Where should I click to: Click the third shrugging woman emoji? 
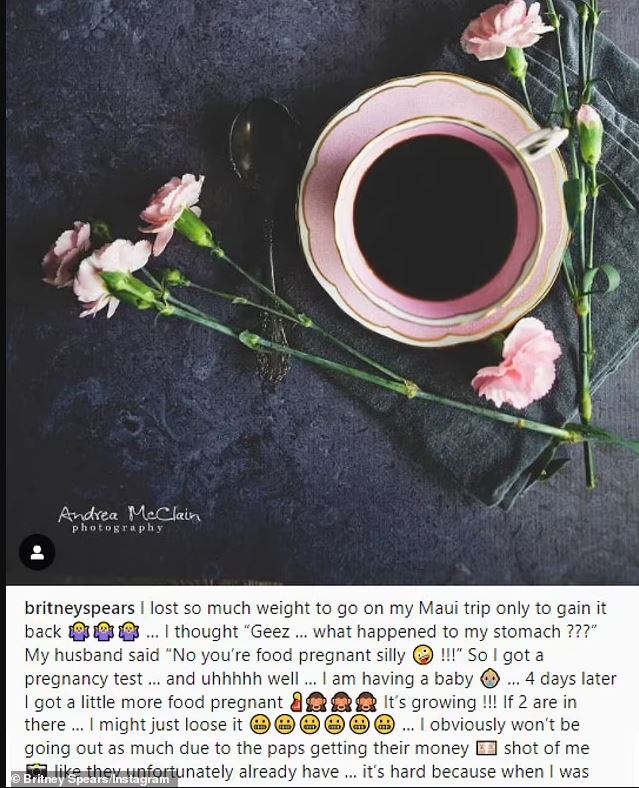pos(128,631)
